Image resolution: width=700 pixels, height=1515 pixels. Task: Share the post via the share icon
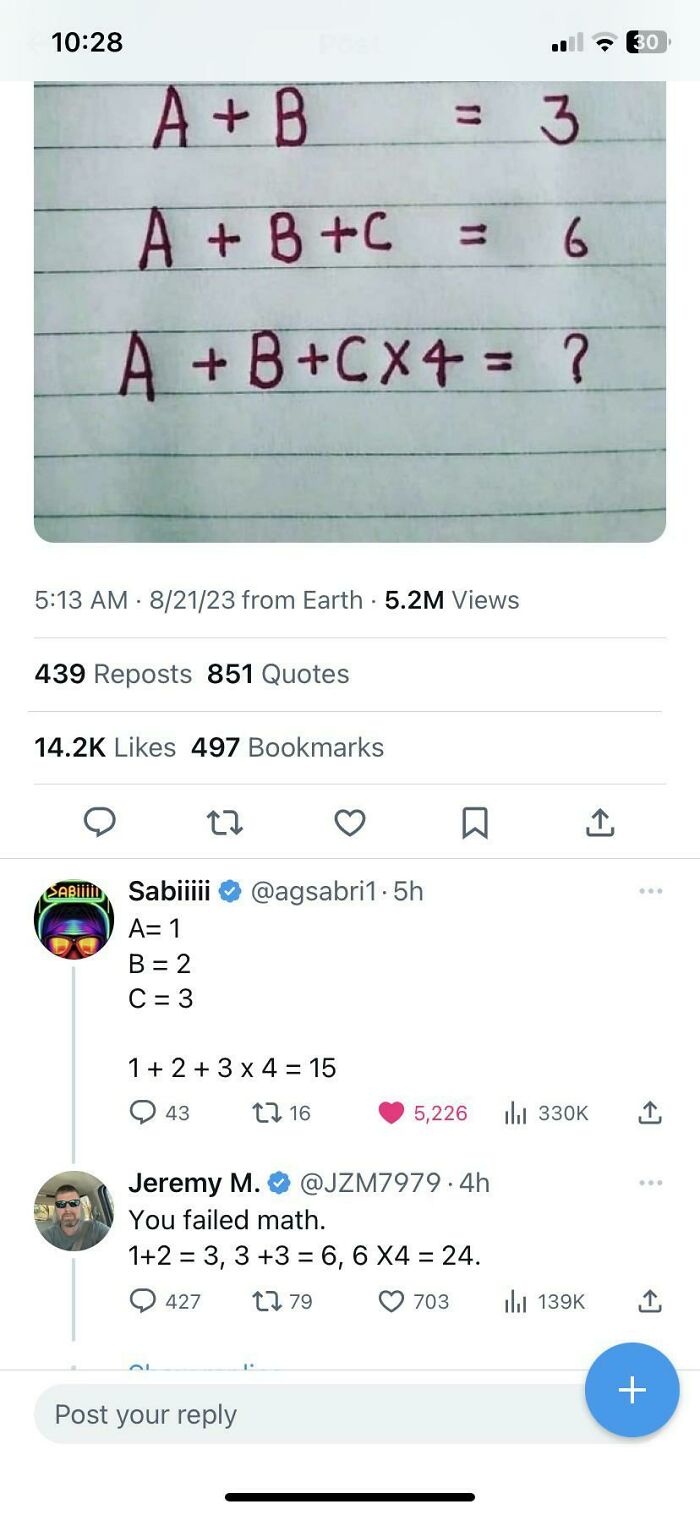pyautogui.click(x=599, y=823)
